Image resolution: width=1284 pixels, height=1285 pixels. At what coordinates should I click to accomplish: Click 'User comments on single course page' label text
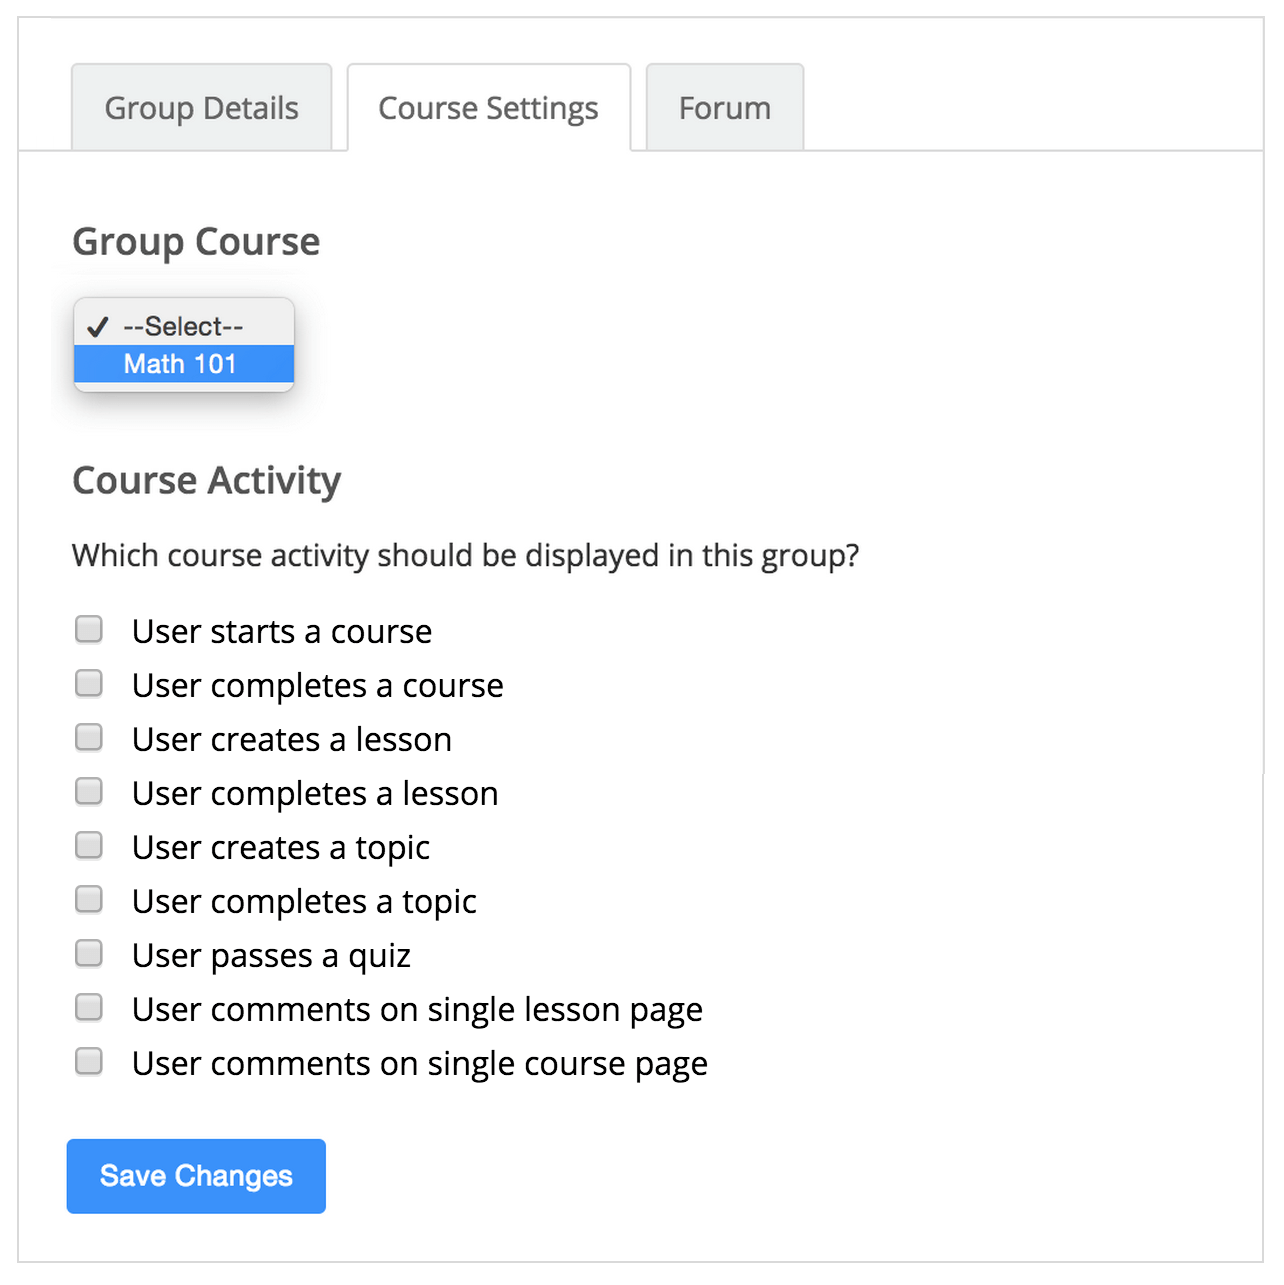[x=419, y=1064]
